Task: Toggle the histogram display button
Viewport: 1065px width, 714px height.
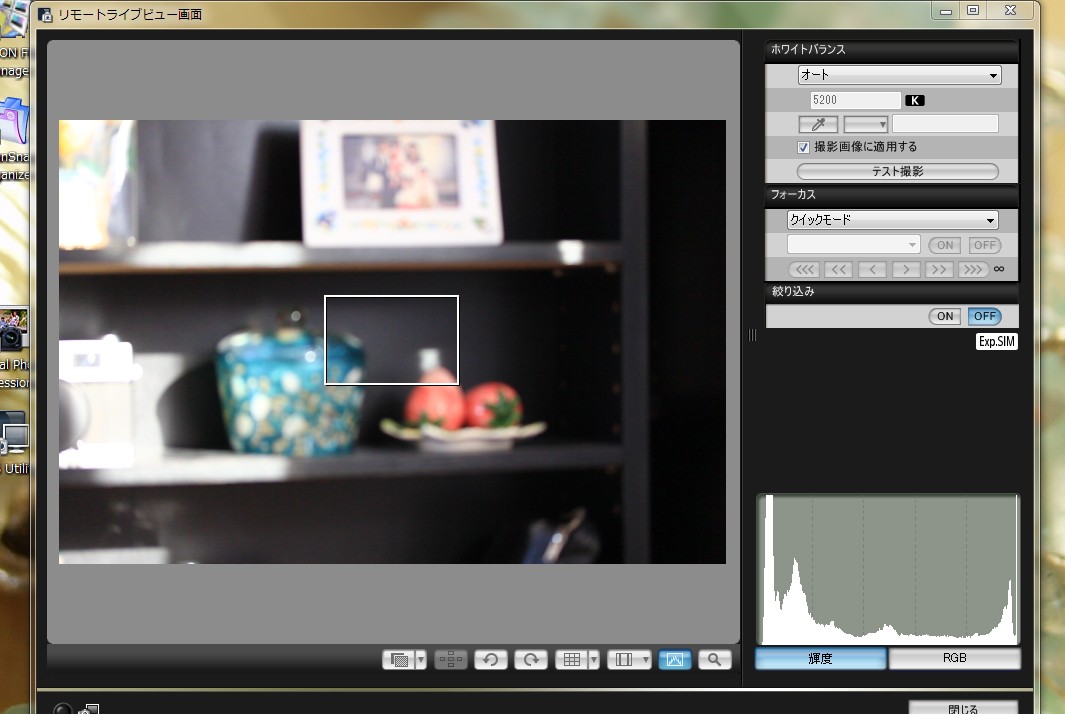Action: (x=674, y=660)
